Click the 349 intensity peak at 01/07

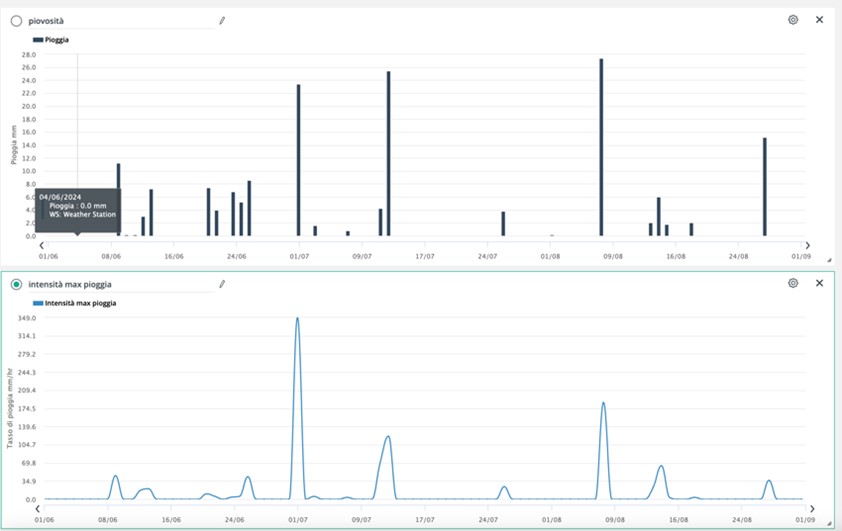[297, 318]
